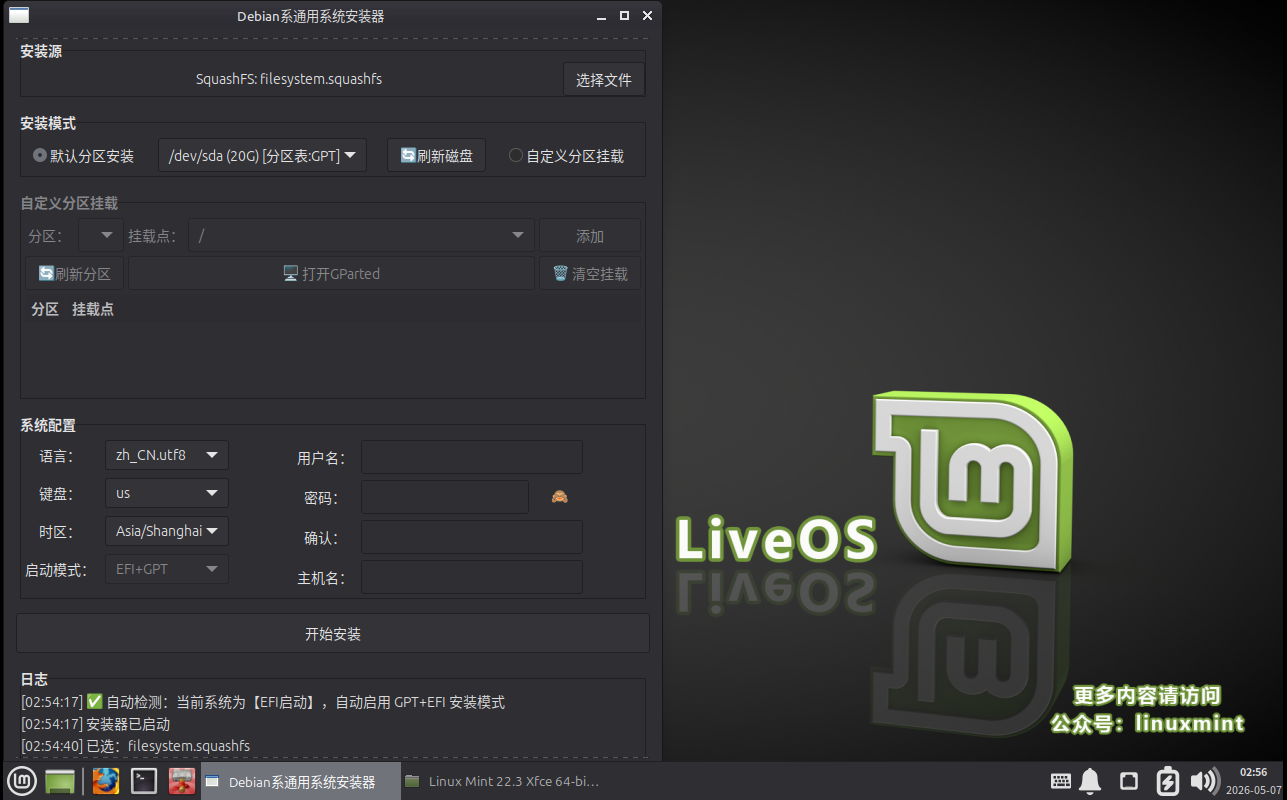The height and width of the screenshot is (800, 1287).
Task: Open the notification bell in system tray
Action: [x=1090, y=781]
